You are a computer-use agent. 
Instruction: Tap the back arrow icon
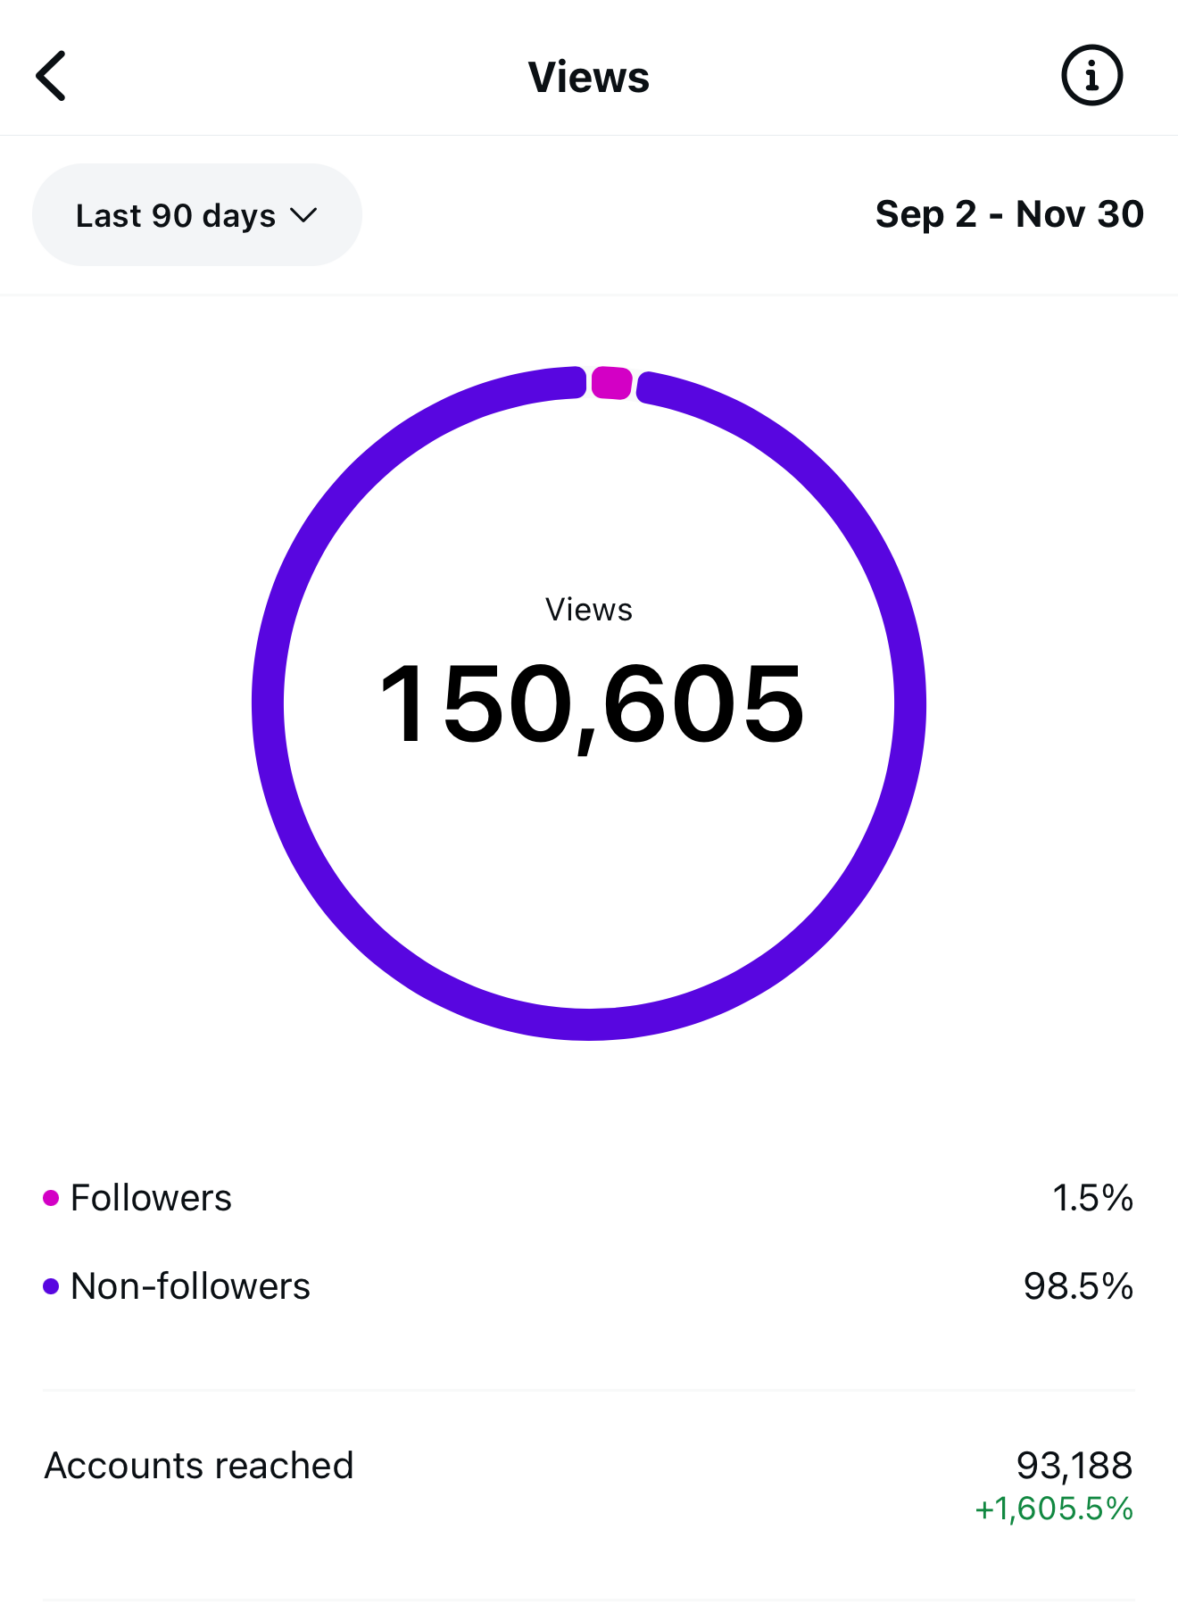tap(51, 76)
